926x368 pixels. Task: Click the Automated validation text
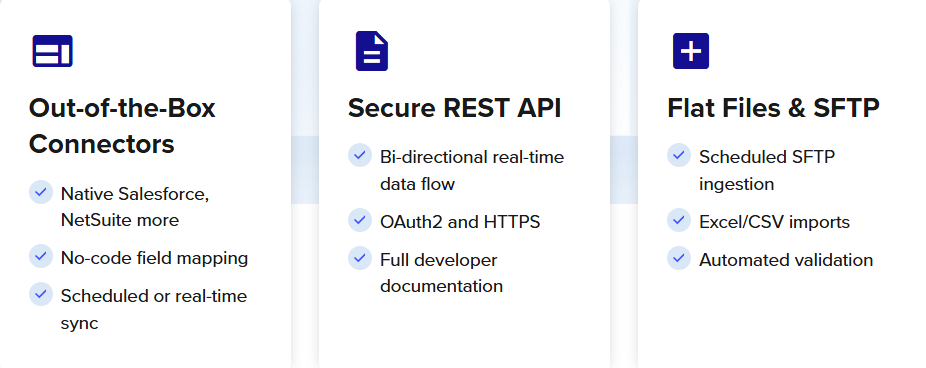[786, 260]
